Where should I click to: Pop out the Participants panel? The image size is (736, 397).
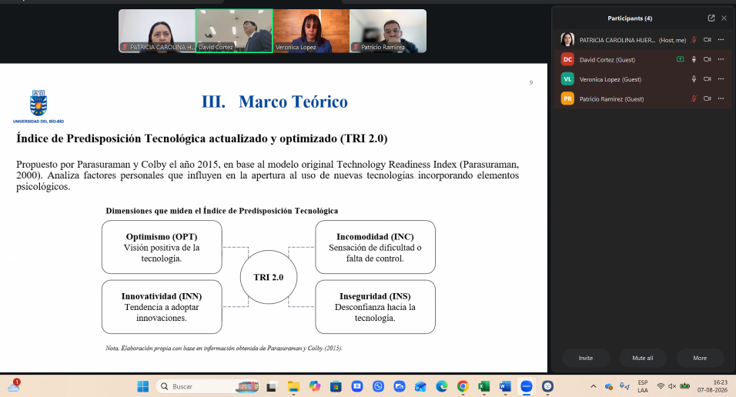[711, 18]
